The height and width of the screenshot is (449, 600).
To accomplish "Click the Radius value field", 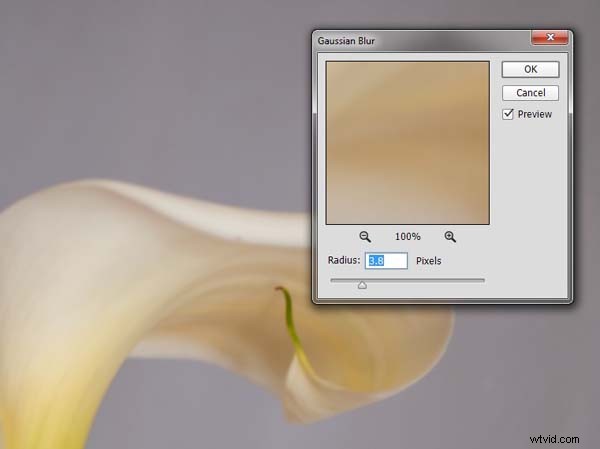I will [386, 261].
